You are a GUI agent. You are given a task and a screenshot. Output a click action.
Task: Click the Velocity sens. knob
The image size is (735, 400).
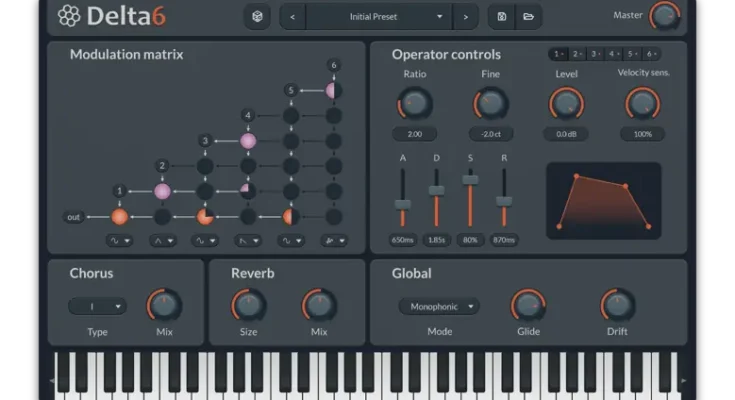coord(642,104)
